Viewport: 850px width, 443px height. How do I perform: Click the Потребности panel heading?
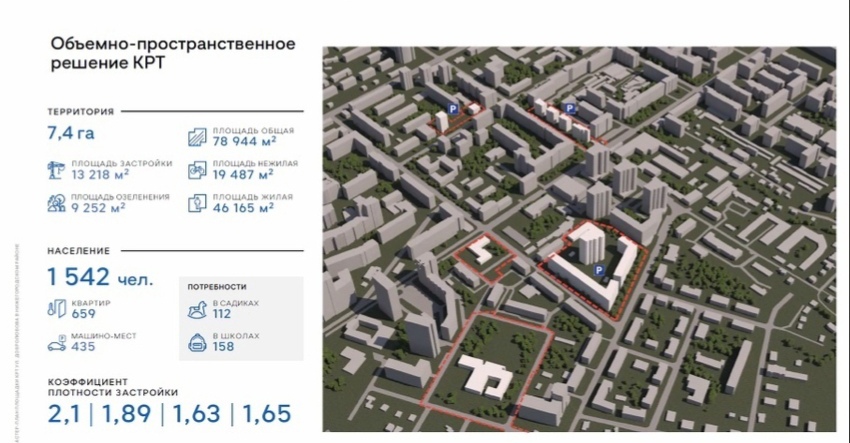click(x=216, y=286)
